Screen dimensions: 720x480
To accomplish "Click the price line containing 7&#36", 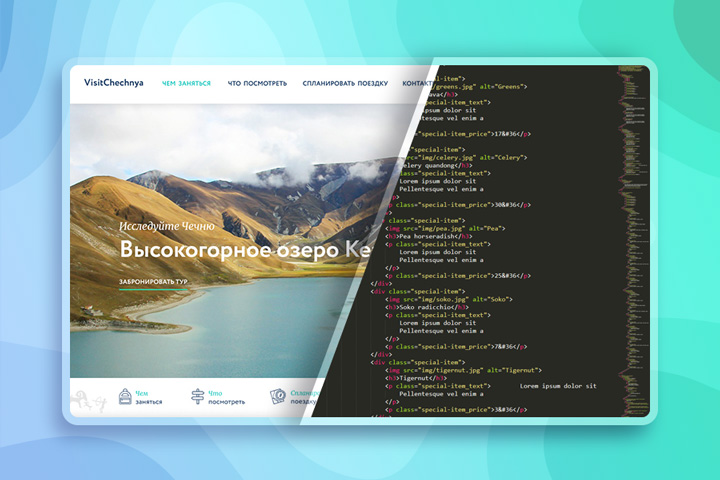I will pyautogui.click(x=456, y=346).
